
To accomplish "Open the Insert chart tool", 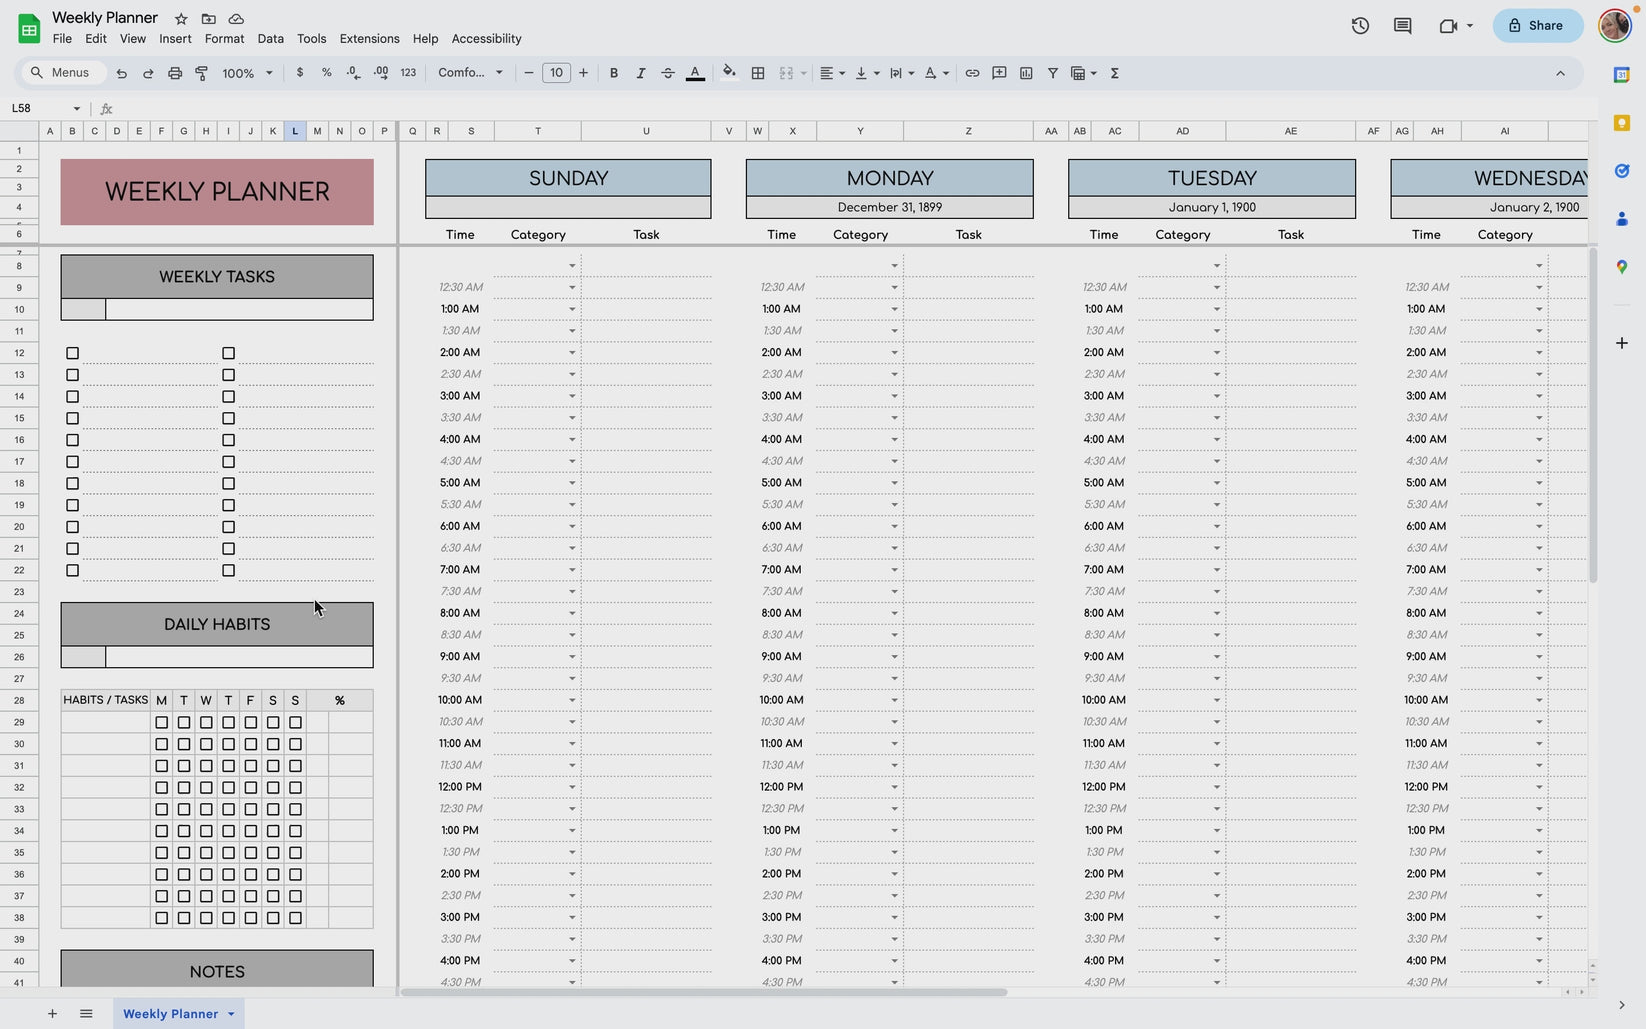I will click(1025, 73).
